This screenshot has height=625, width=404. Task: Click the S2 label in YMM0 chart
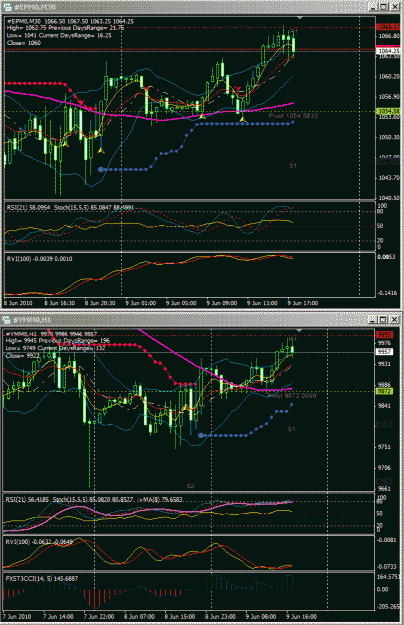[190, 486]
